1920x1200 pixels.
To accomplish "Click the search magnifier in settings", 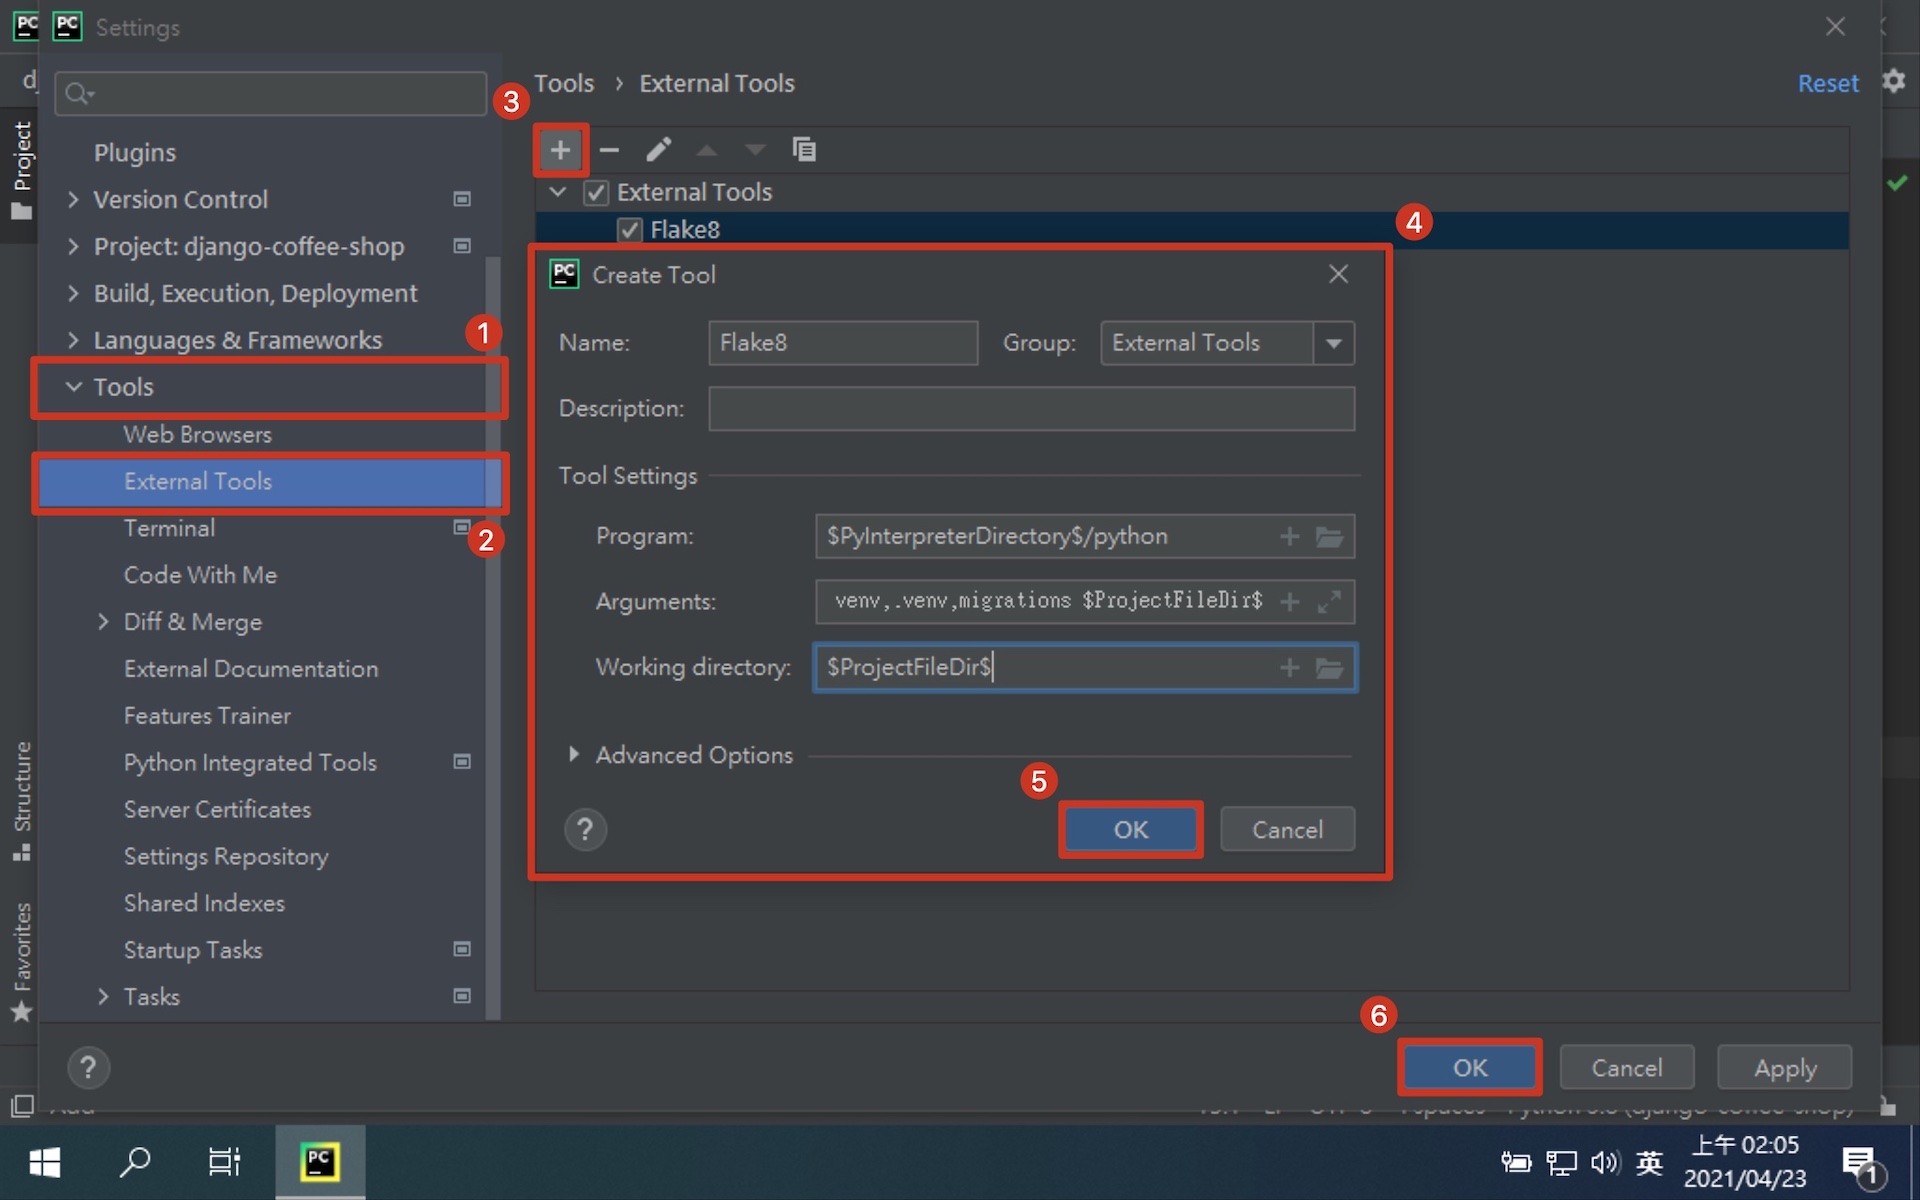I will point(77,94).
